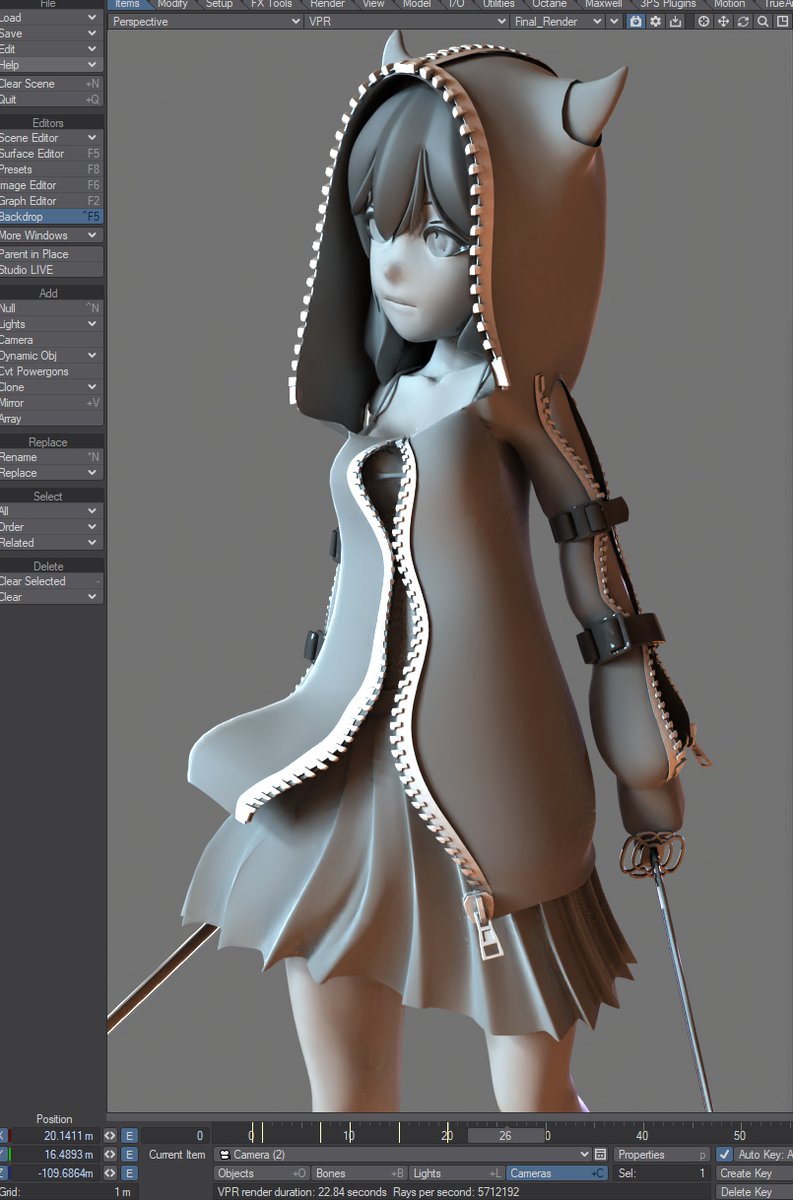Switch to the Utilities tab
This screenshot has width=793, height=1200.
[x=498, y=4]
